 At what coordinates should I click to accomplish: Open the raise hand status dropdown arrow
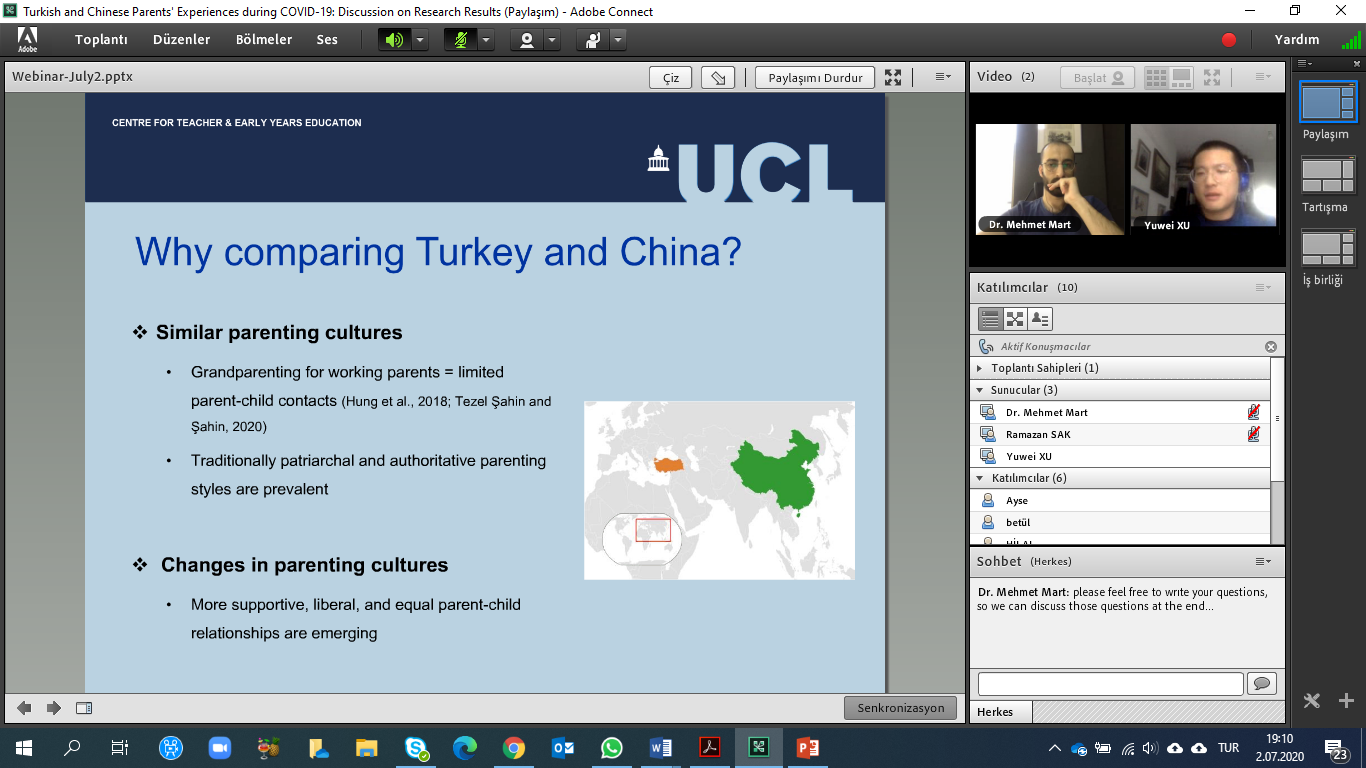618,40
